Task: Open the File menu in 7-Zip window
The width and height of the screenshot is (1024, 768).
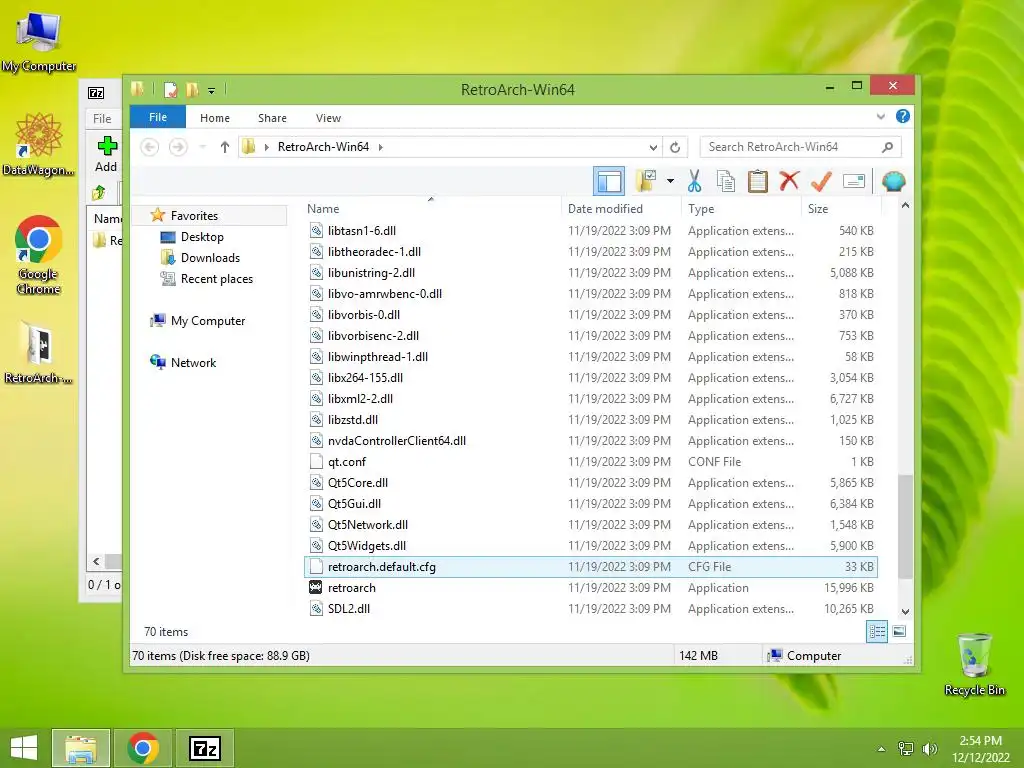Action: (x=102, y=118)
